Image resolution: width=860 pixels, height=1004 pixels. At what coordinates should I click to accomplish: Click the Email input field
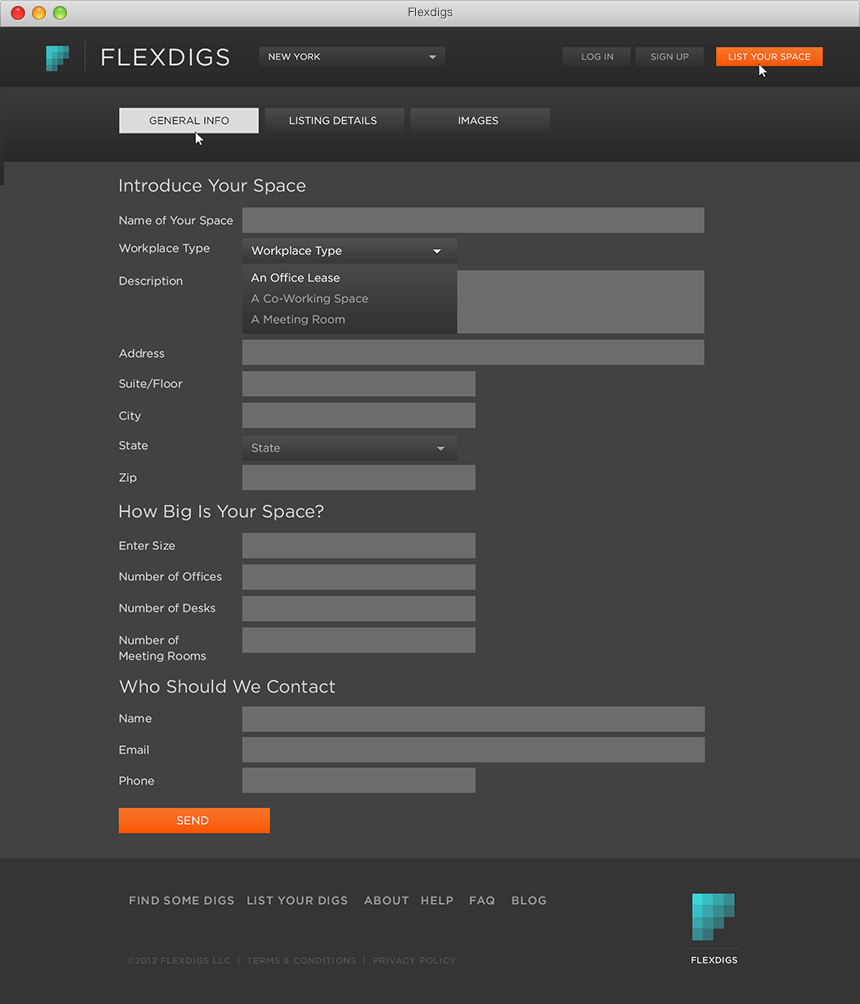(473, 750)
